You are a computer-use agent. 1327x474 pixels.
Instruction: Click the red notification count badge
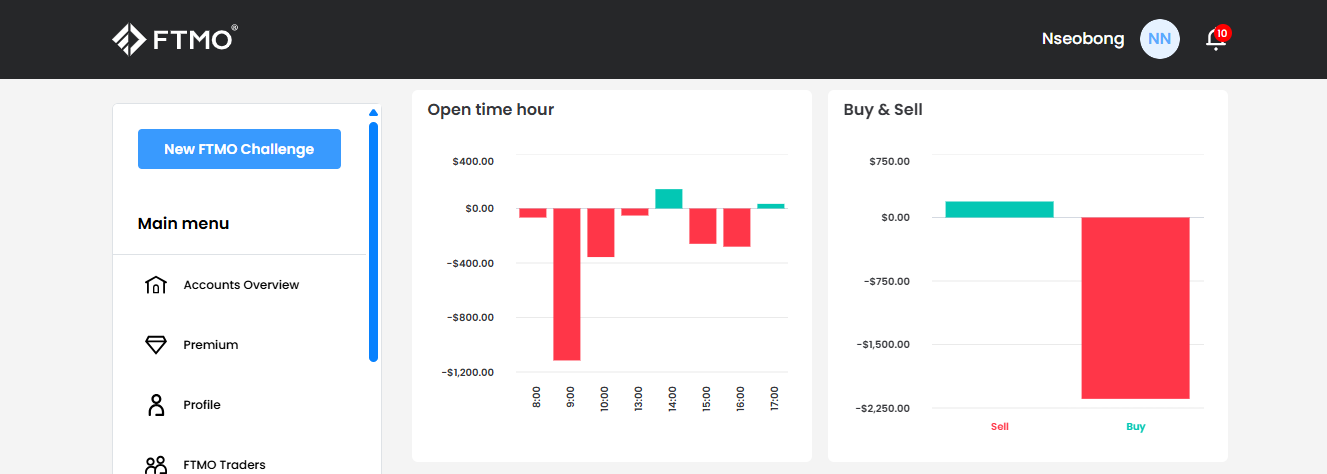[x=1222, y=33]
